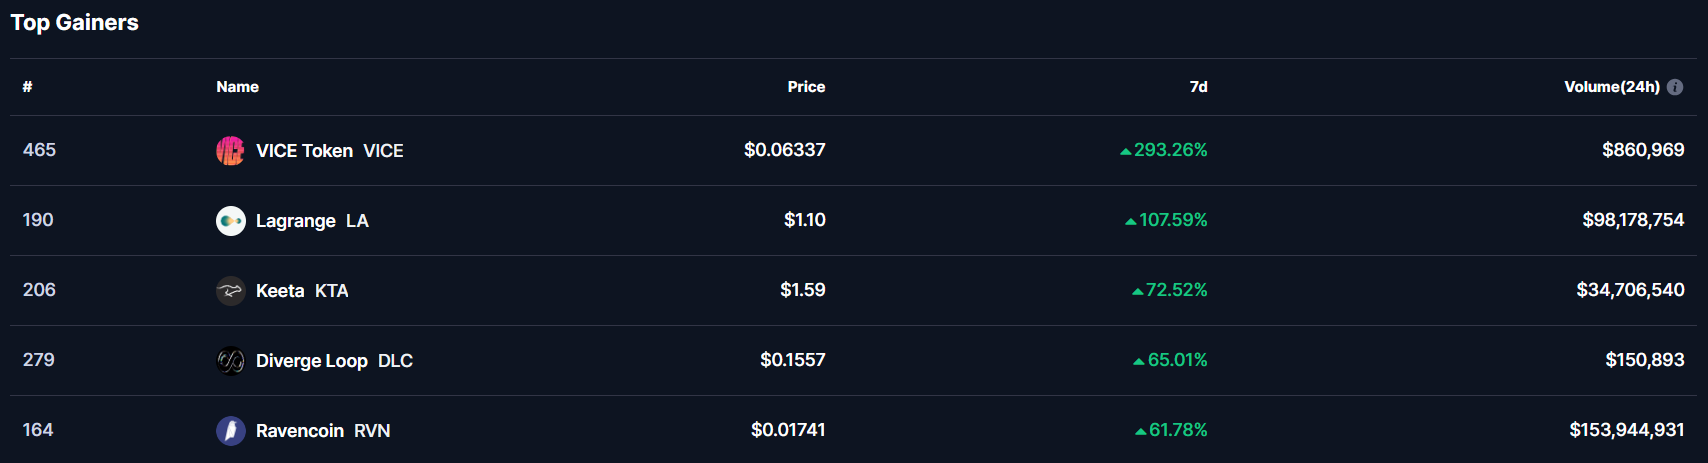Click the Volume(24h) info icon

[x=1675, y=87]
